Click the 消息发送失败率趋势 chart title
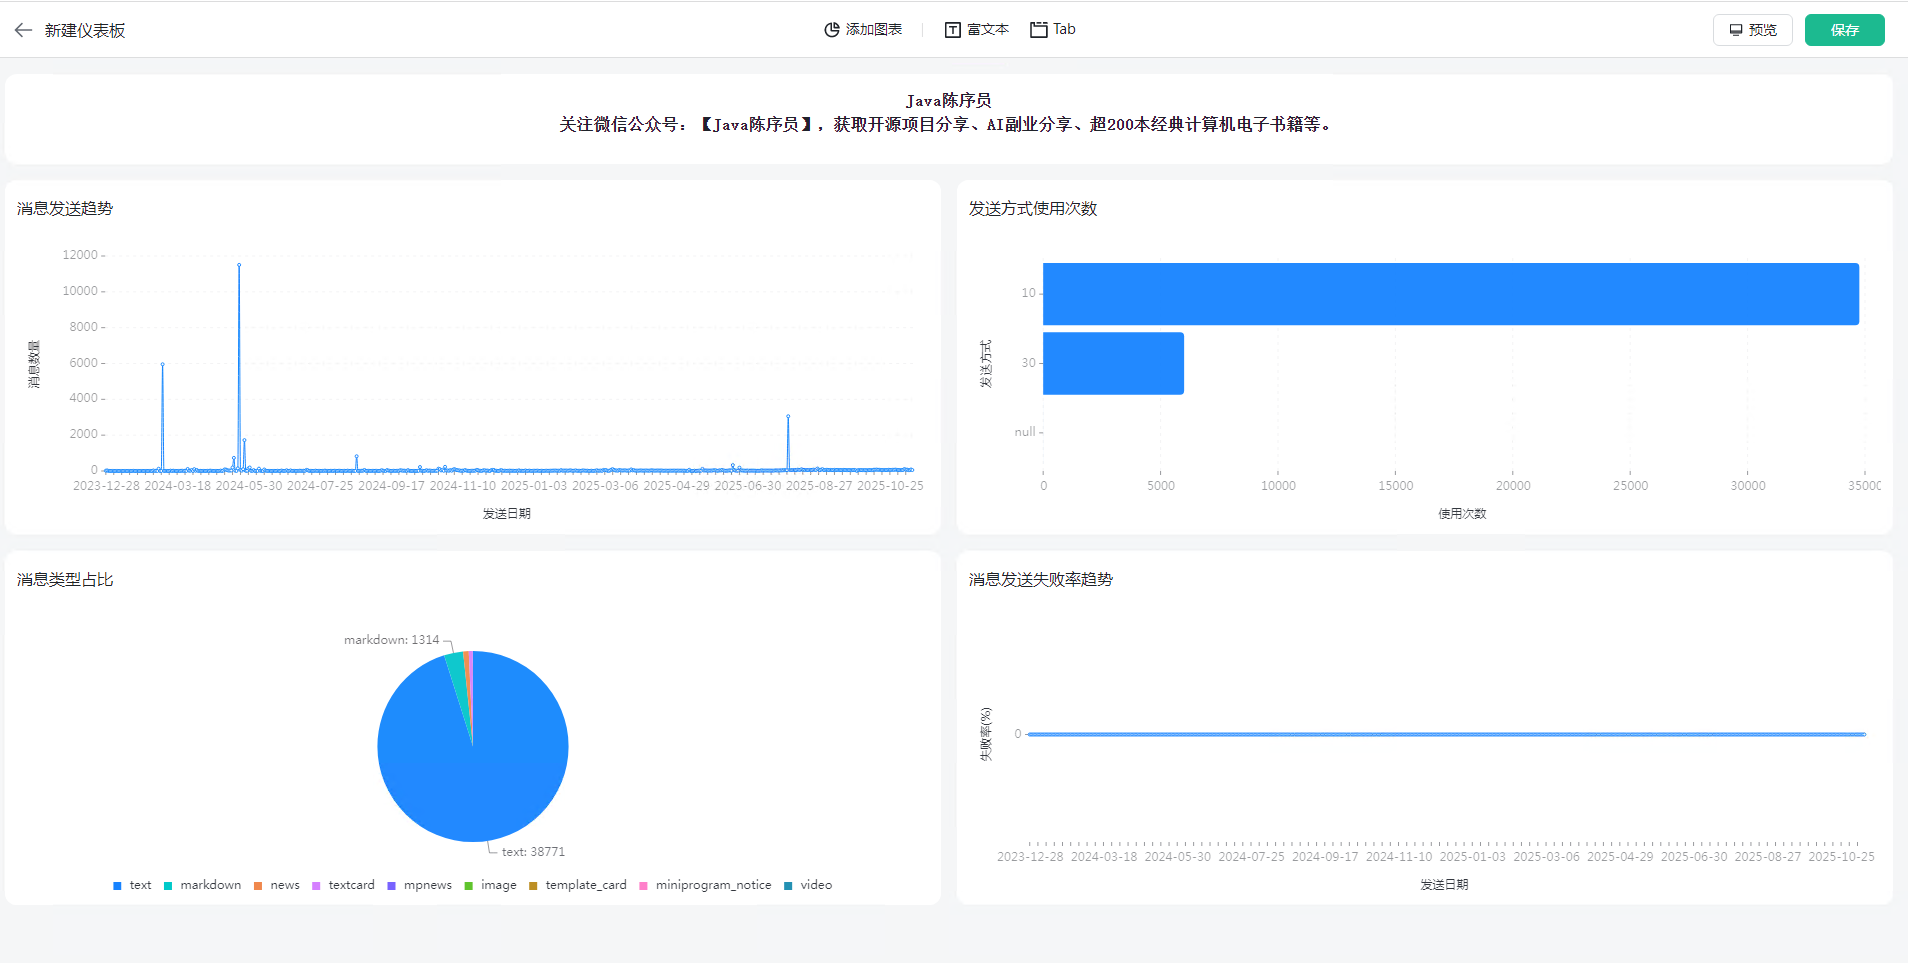The image size is (1908, 963). pos(1040,580)
